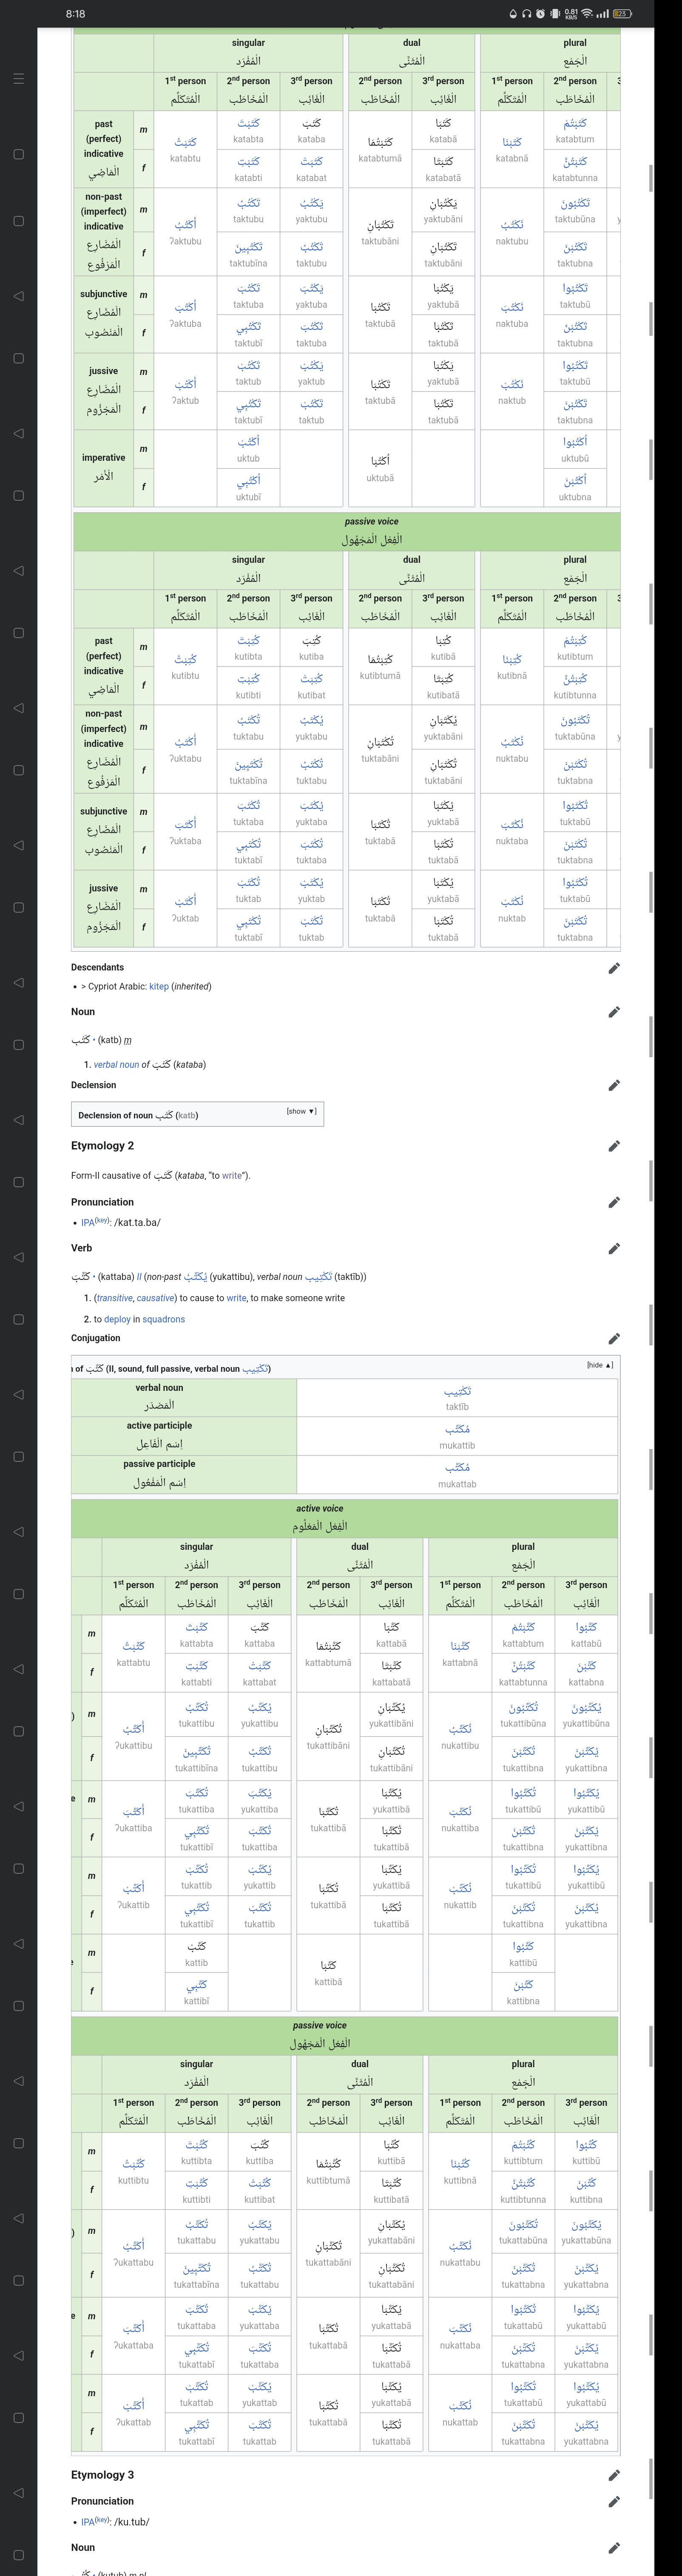The width and height of the screenshot is (682, 2576).
Task: Follow the 'deploy' link
Action: pos(118,1319)
